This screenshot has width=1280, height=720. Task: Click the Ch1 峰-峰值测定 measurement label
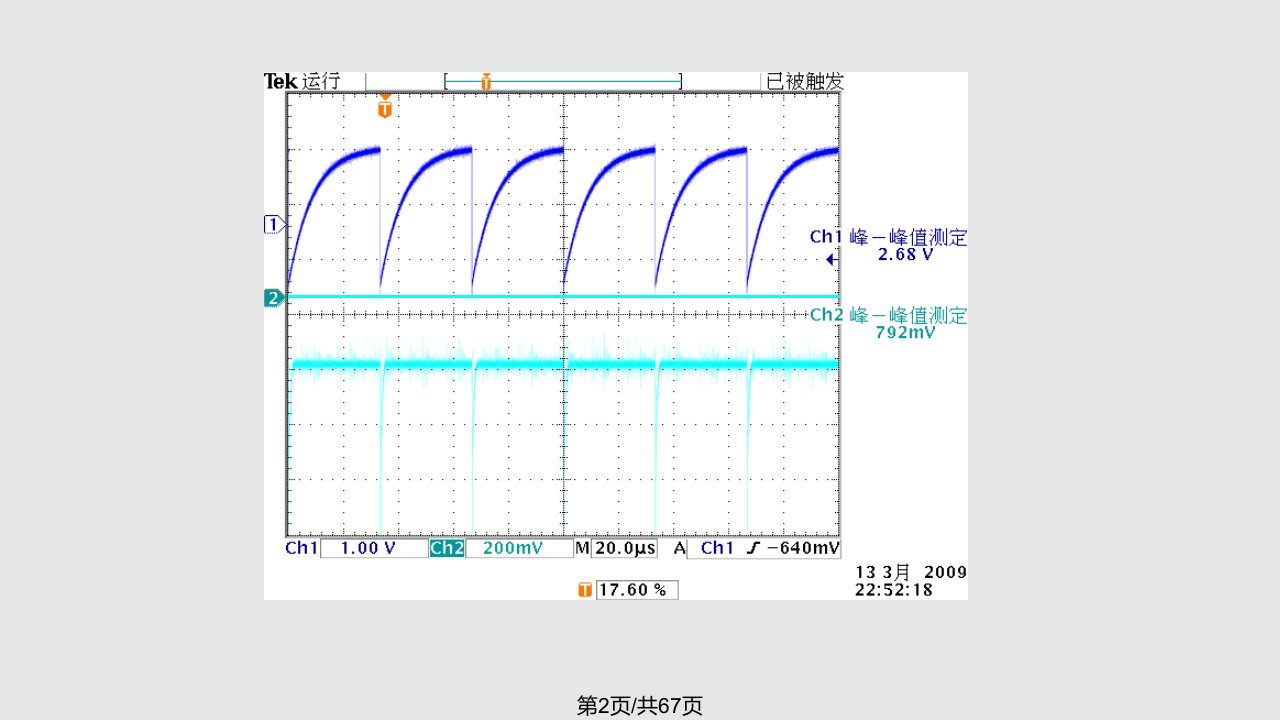tap(888, 238)
